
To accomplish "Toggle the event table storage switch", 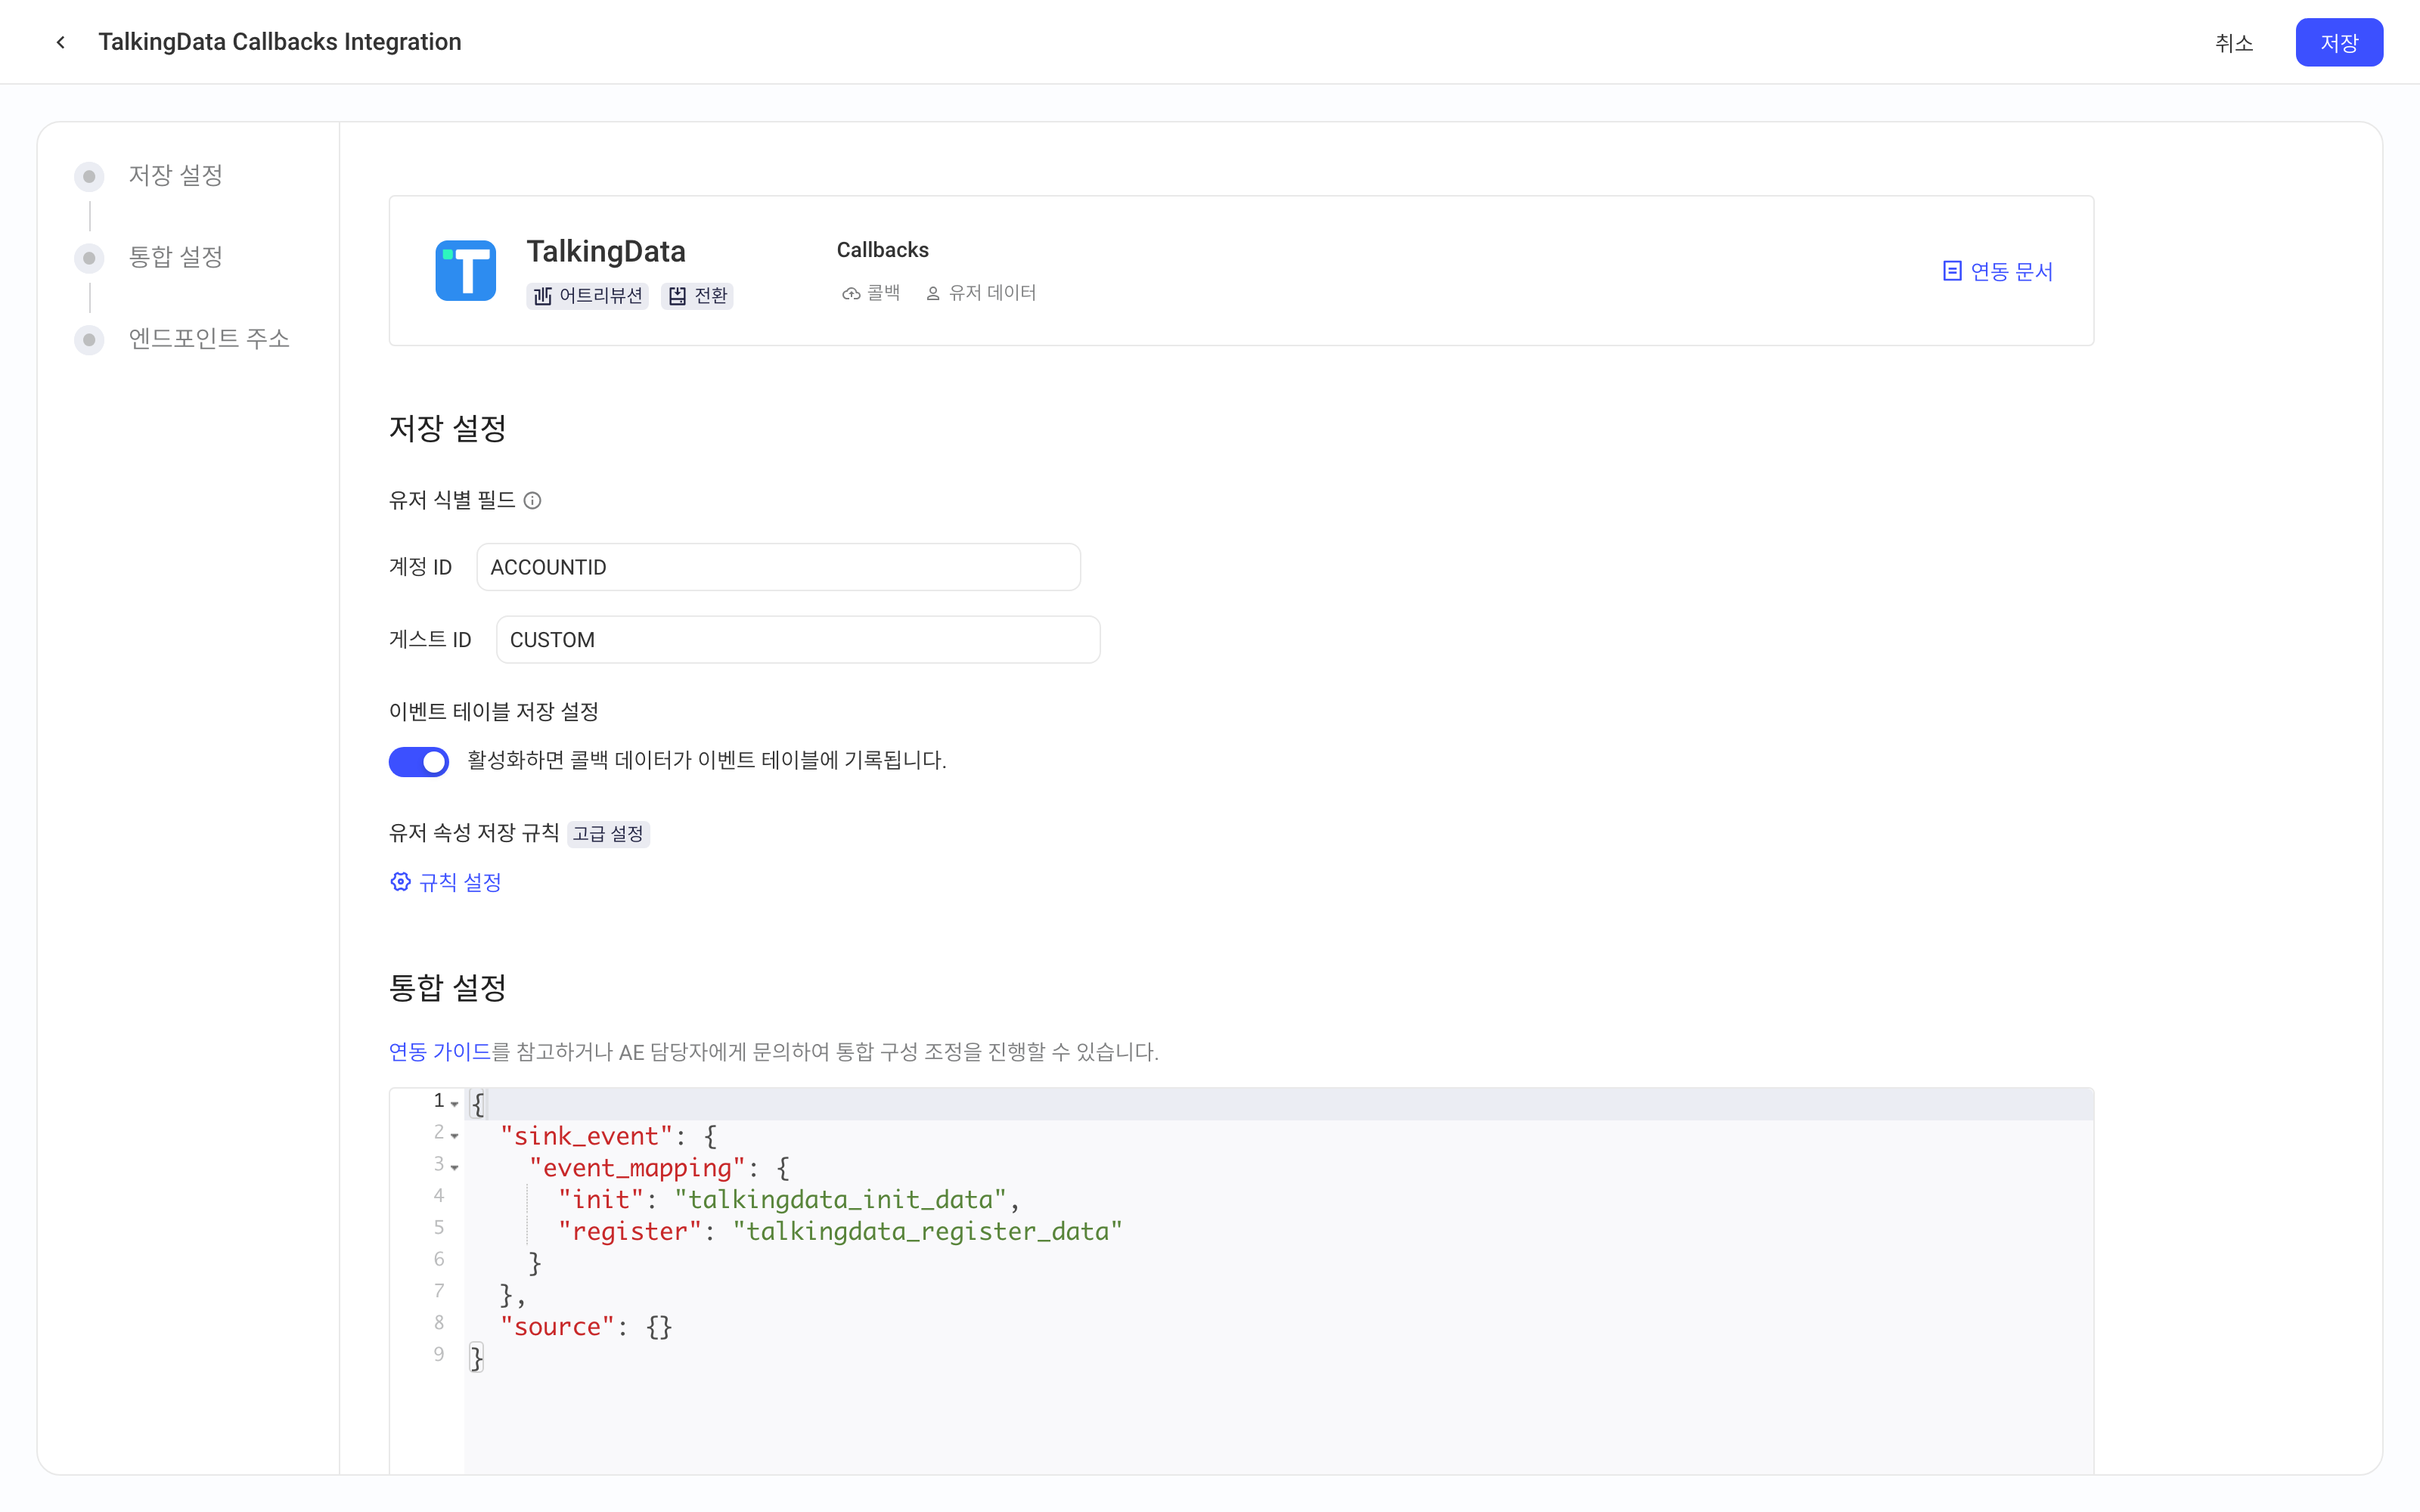I will coord(419,762).
